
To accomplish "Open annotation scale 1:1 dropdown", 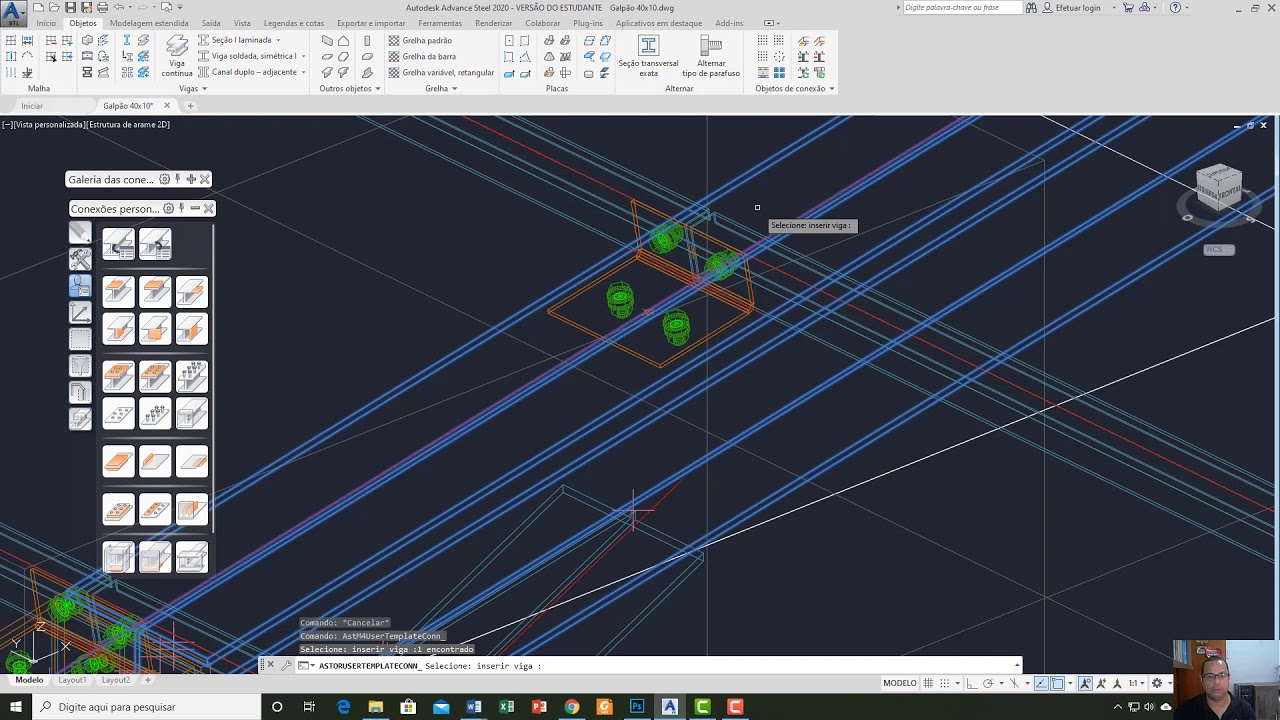I will (x=1137, y=683).
